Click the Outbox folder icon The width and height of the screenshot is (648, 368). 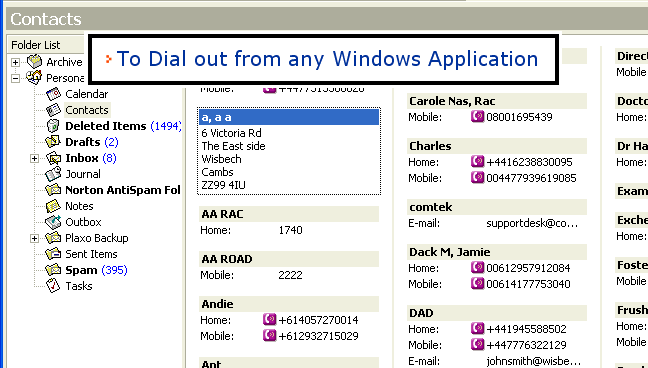tap(53, 222)
